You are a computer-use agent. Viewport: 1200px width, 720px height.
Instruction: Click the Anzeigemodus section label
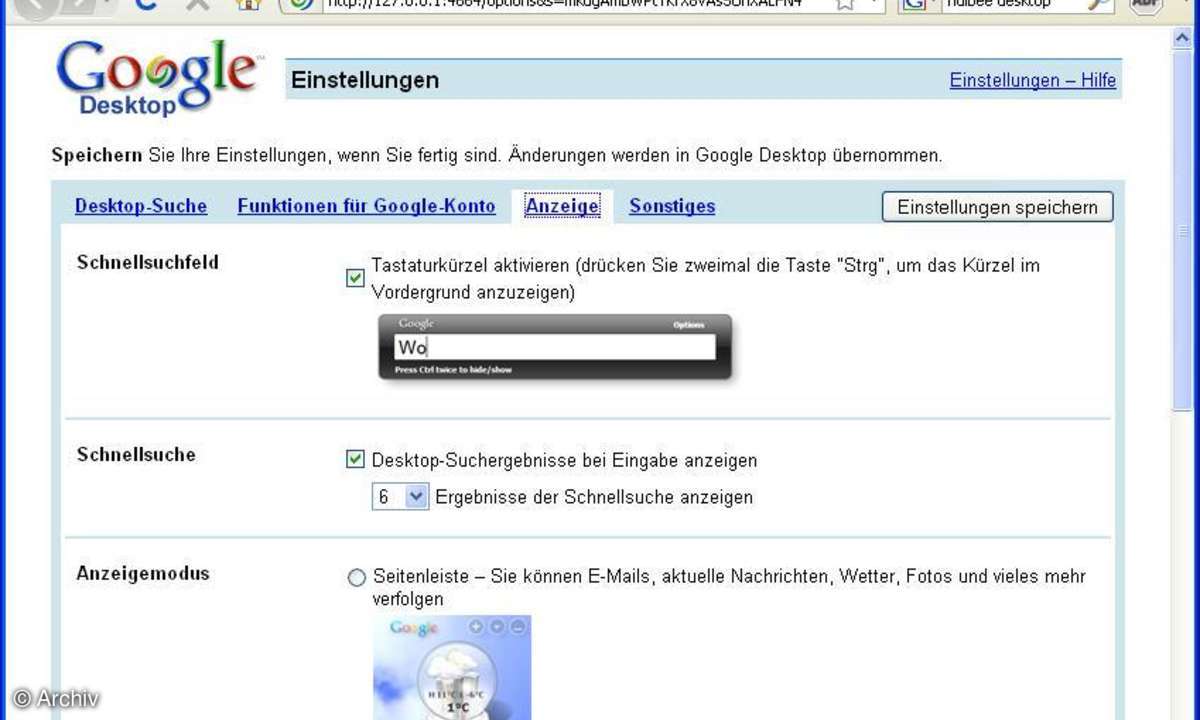(x=143, y=574)
